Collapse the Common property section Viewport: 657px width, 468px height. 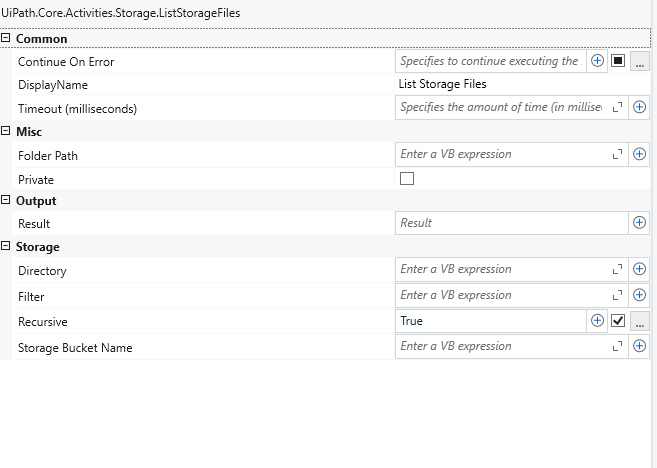point(7,39)
